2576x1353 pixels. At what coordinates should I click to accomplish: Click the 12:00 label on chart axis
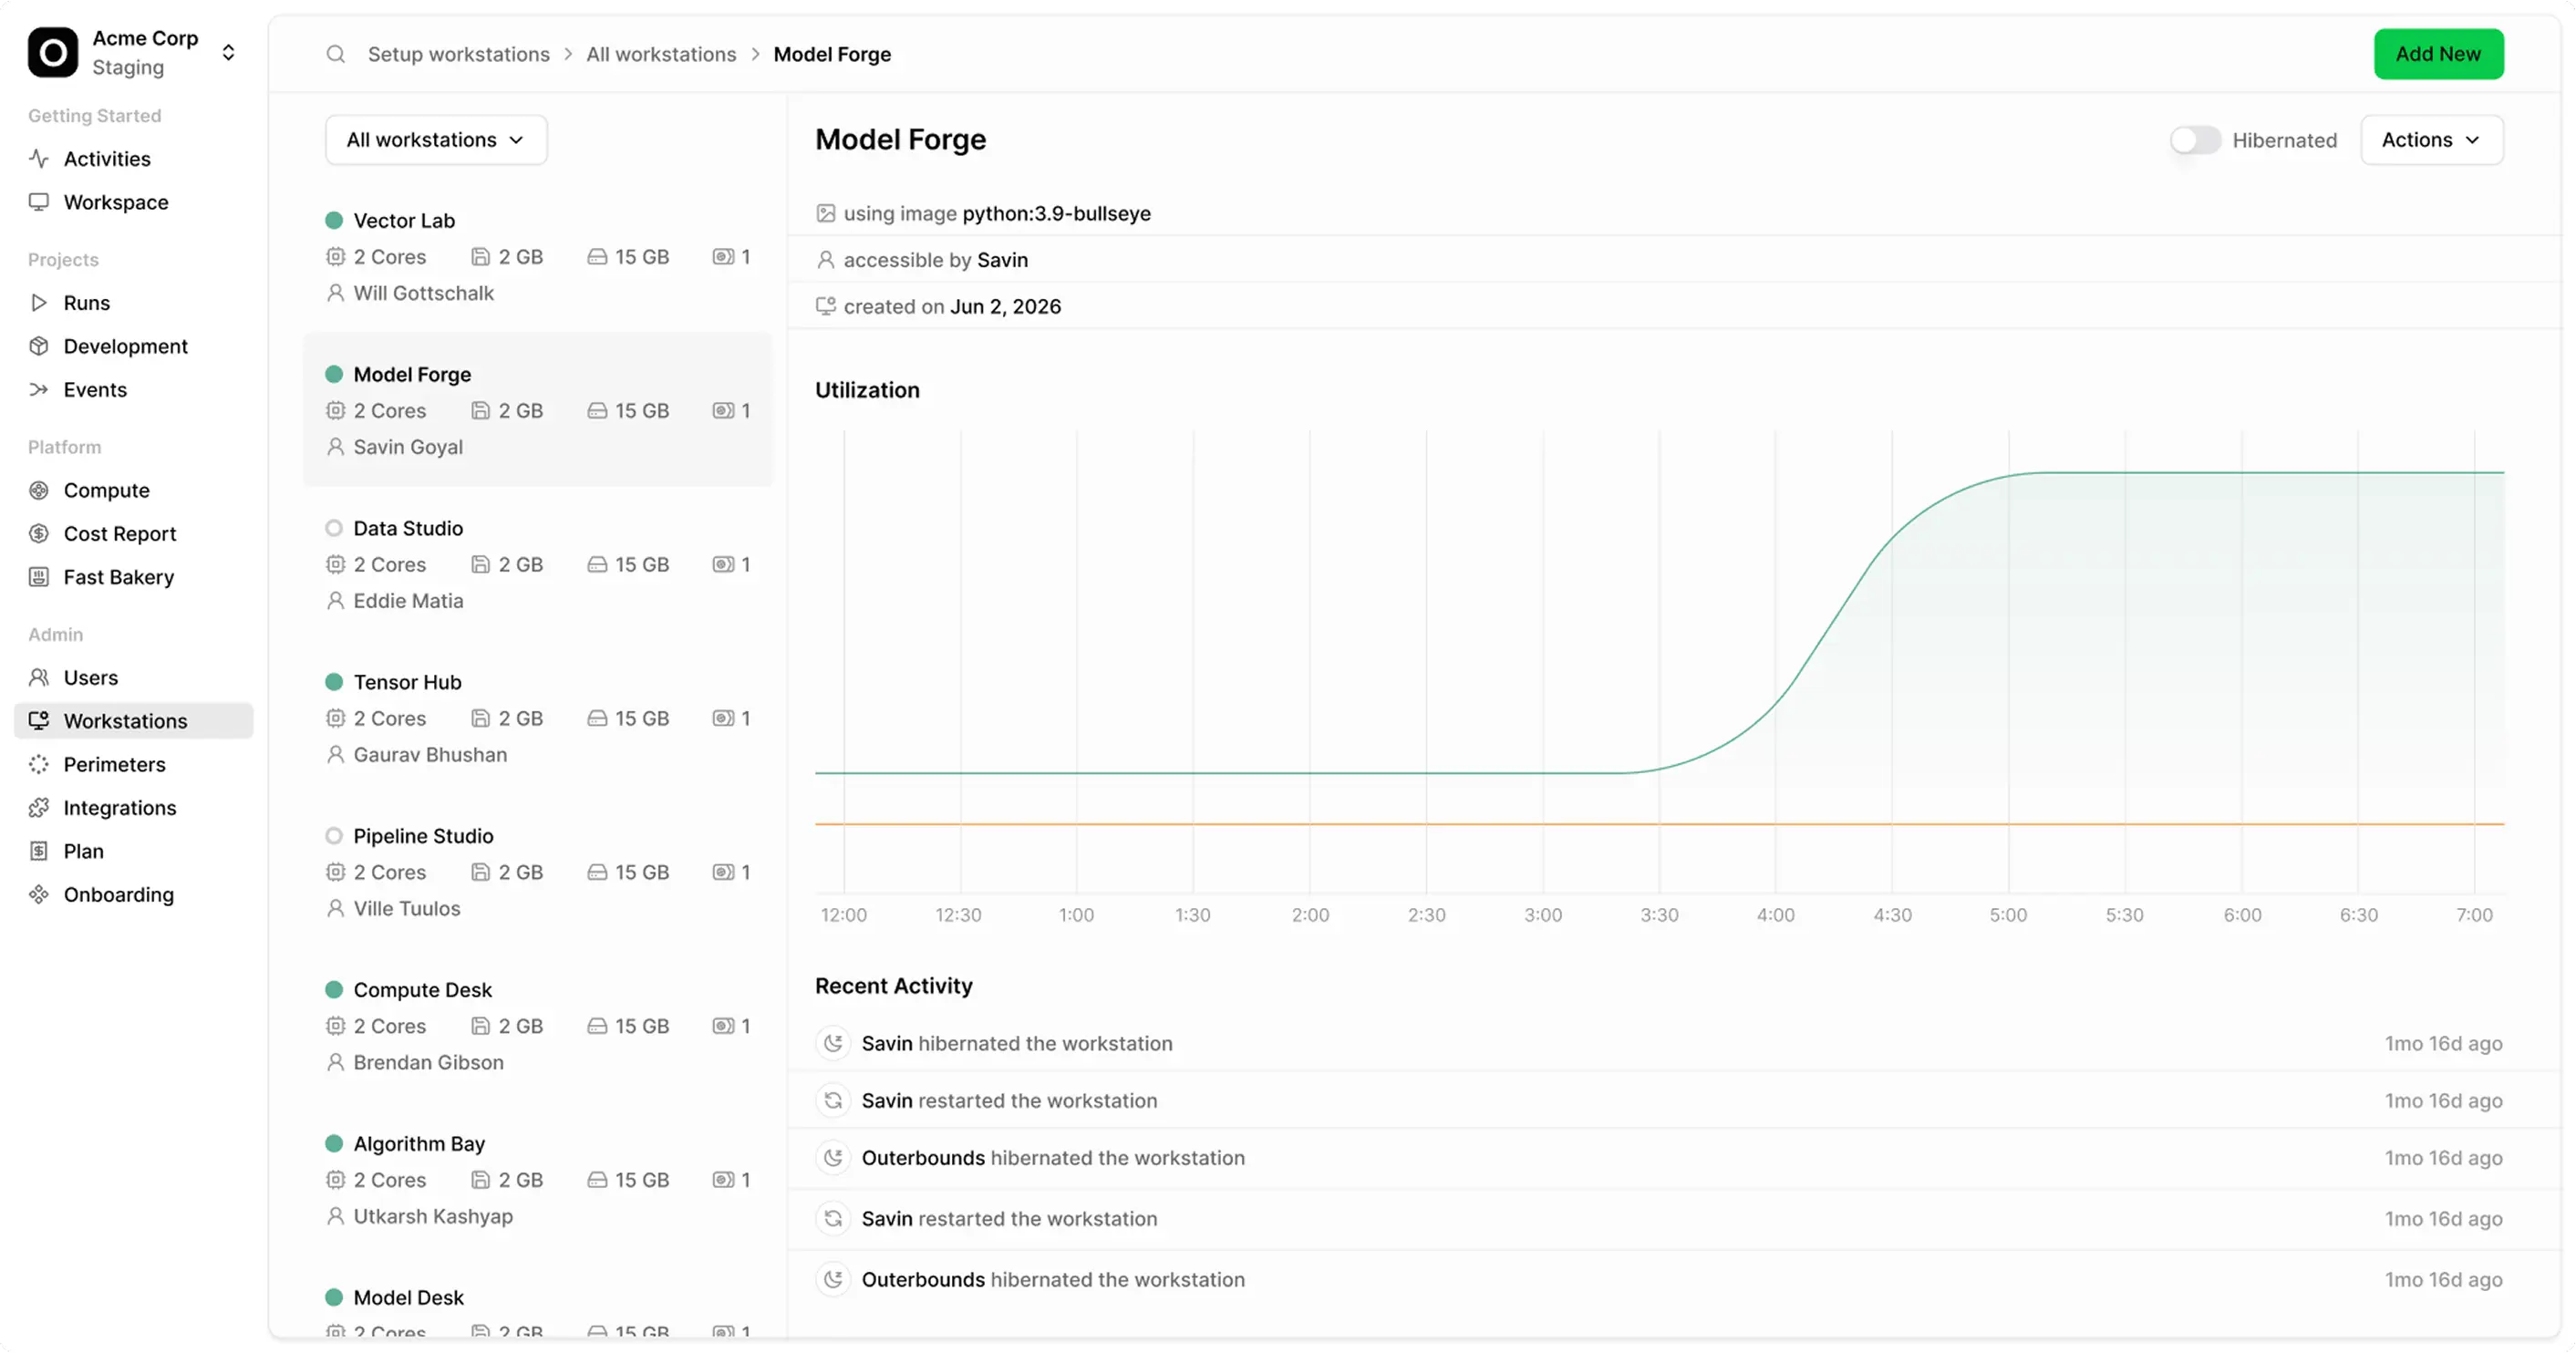click(844, 915)
